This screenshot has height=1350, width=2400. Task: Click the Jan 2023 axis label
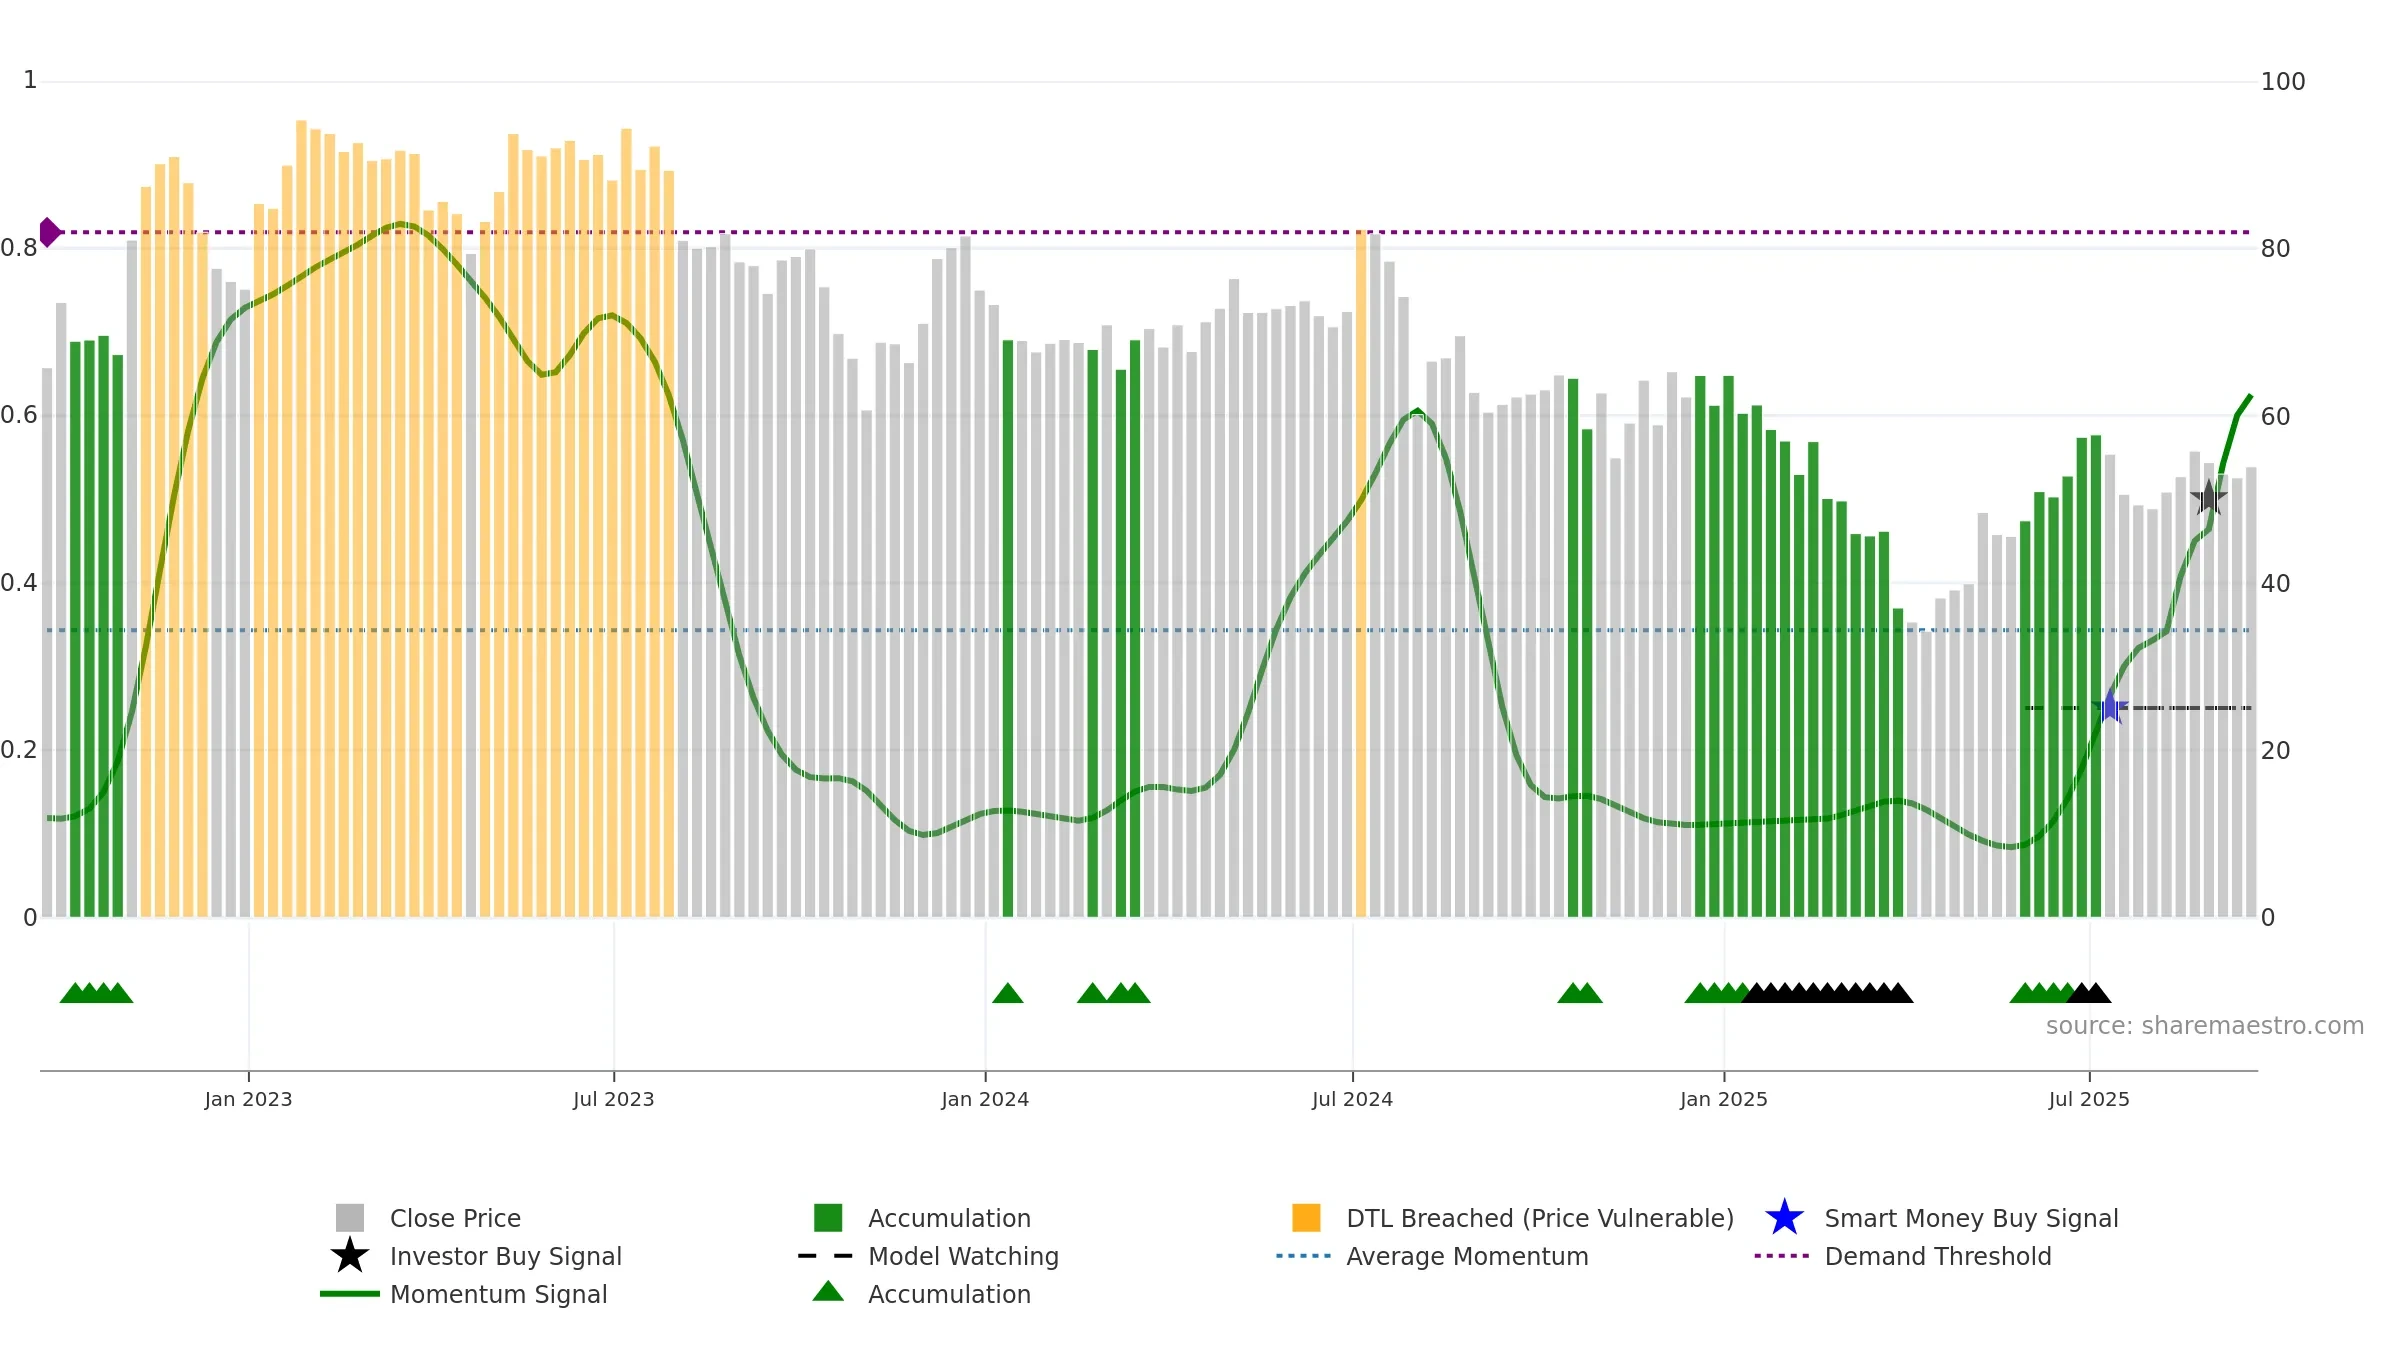pyautogui.click(x=248, y=1100)
